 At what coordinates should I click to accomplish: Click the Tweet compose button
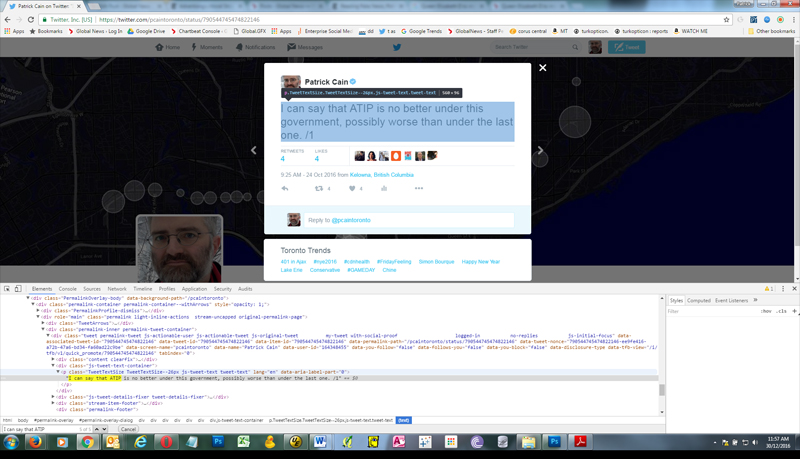click(627, 47)
